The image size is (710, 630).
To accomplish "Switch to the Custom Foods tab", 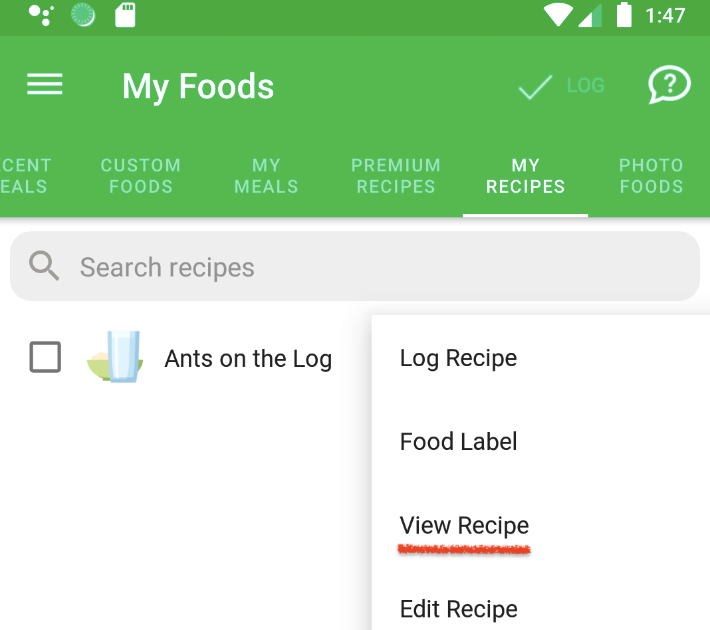I will pos(140,176).
